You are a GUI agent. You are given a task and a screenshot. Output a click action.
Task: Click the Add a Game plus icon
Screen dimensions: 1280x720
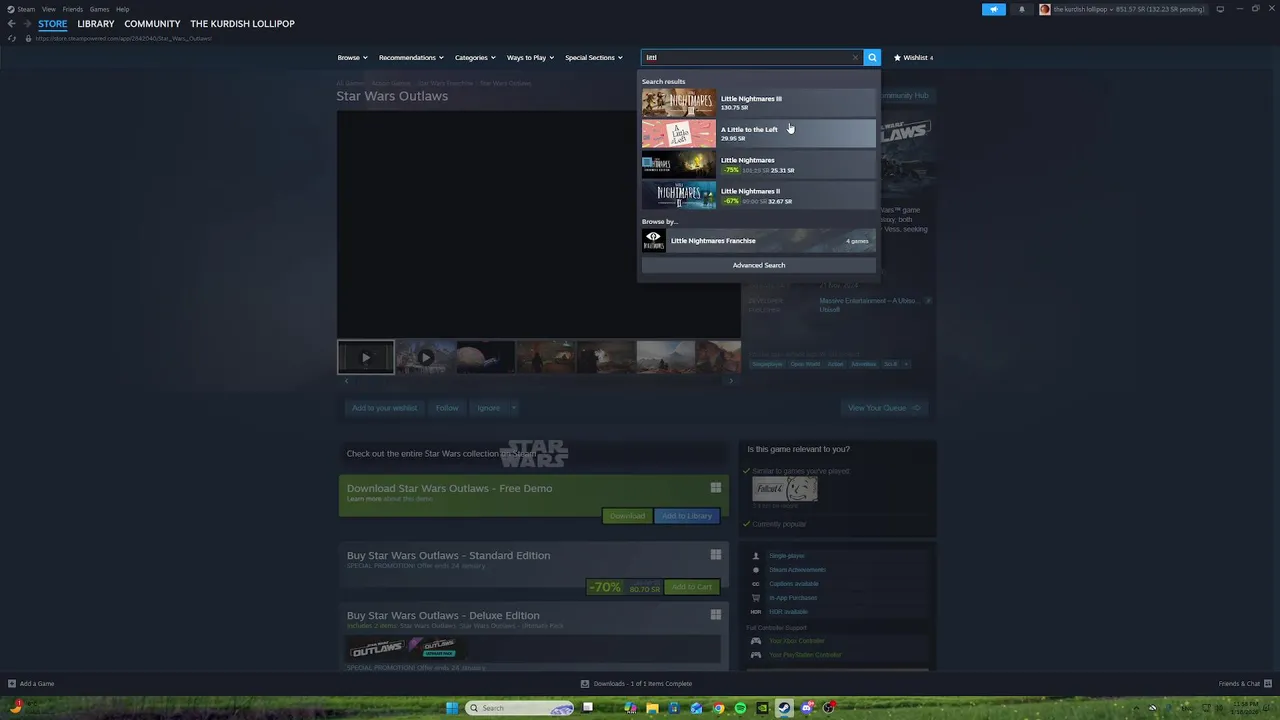pyautogui.click(x=12, y=684)
